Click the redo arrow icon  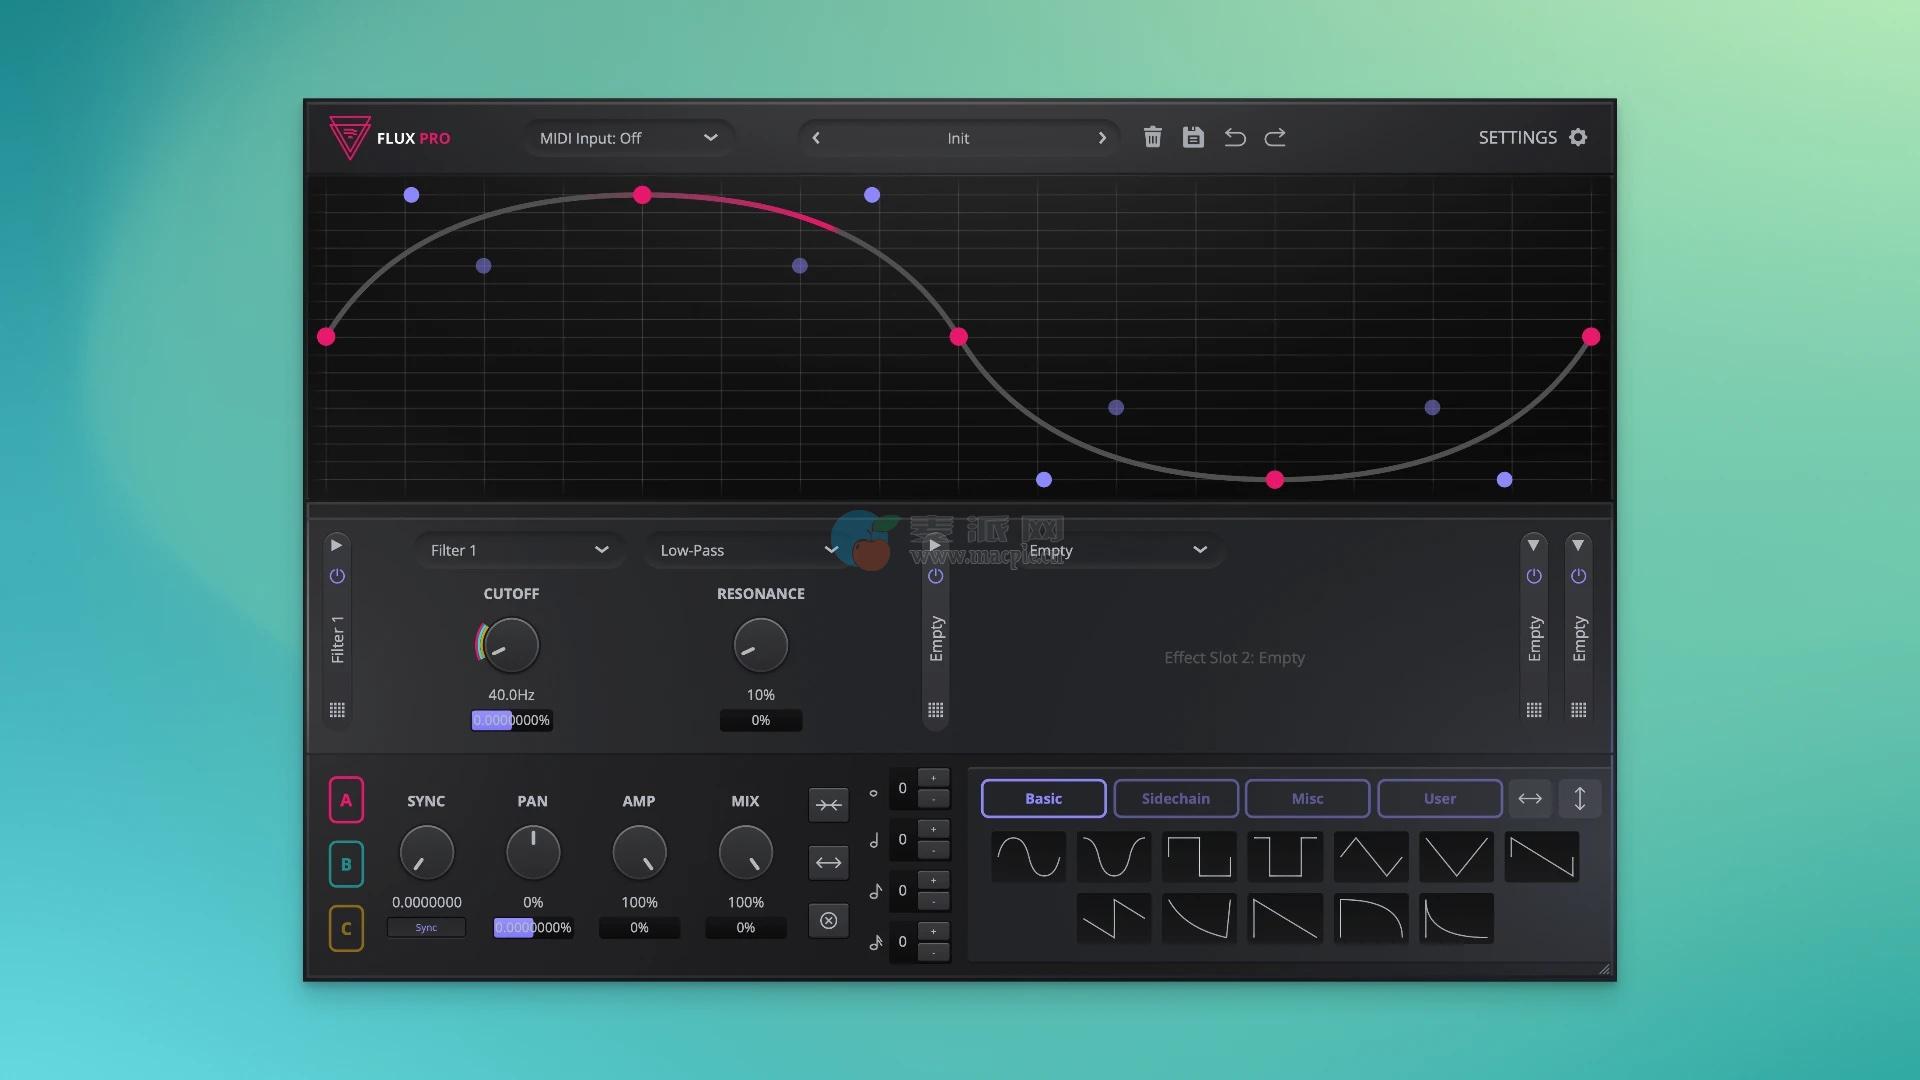[x=1275, y=137]
